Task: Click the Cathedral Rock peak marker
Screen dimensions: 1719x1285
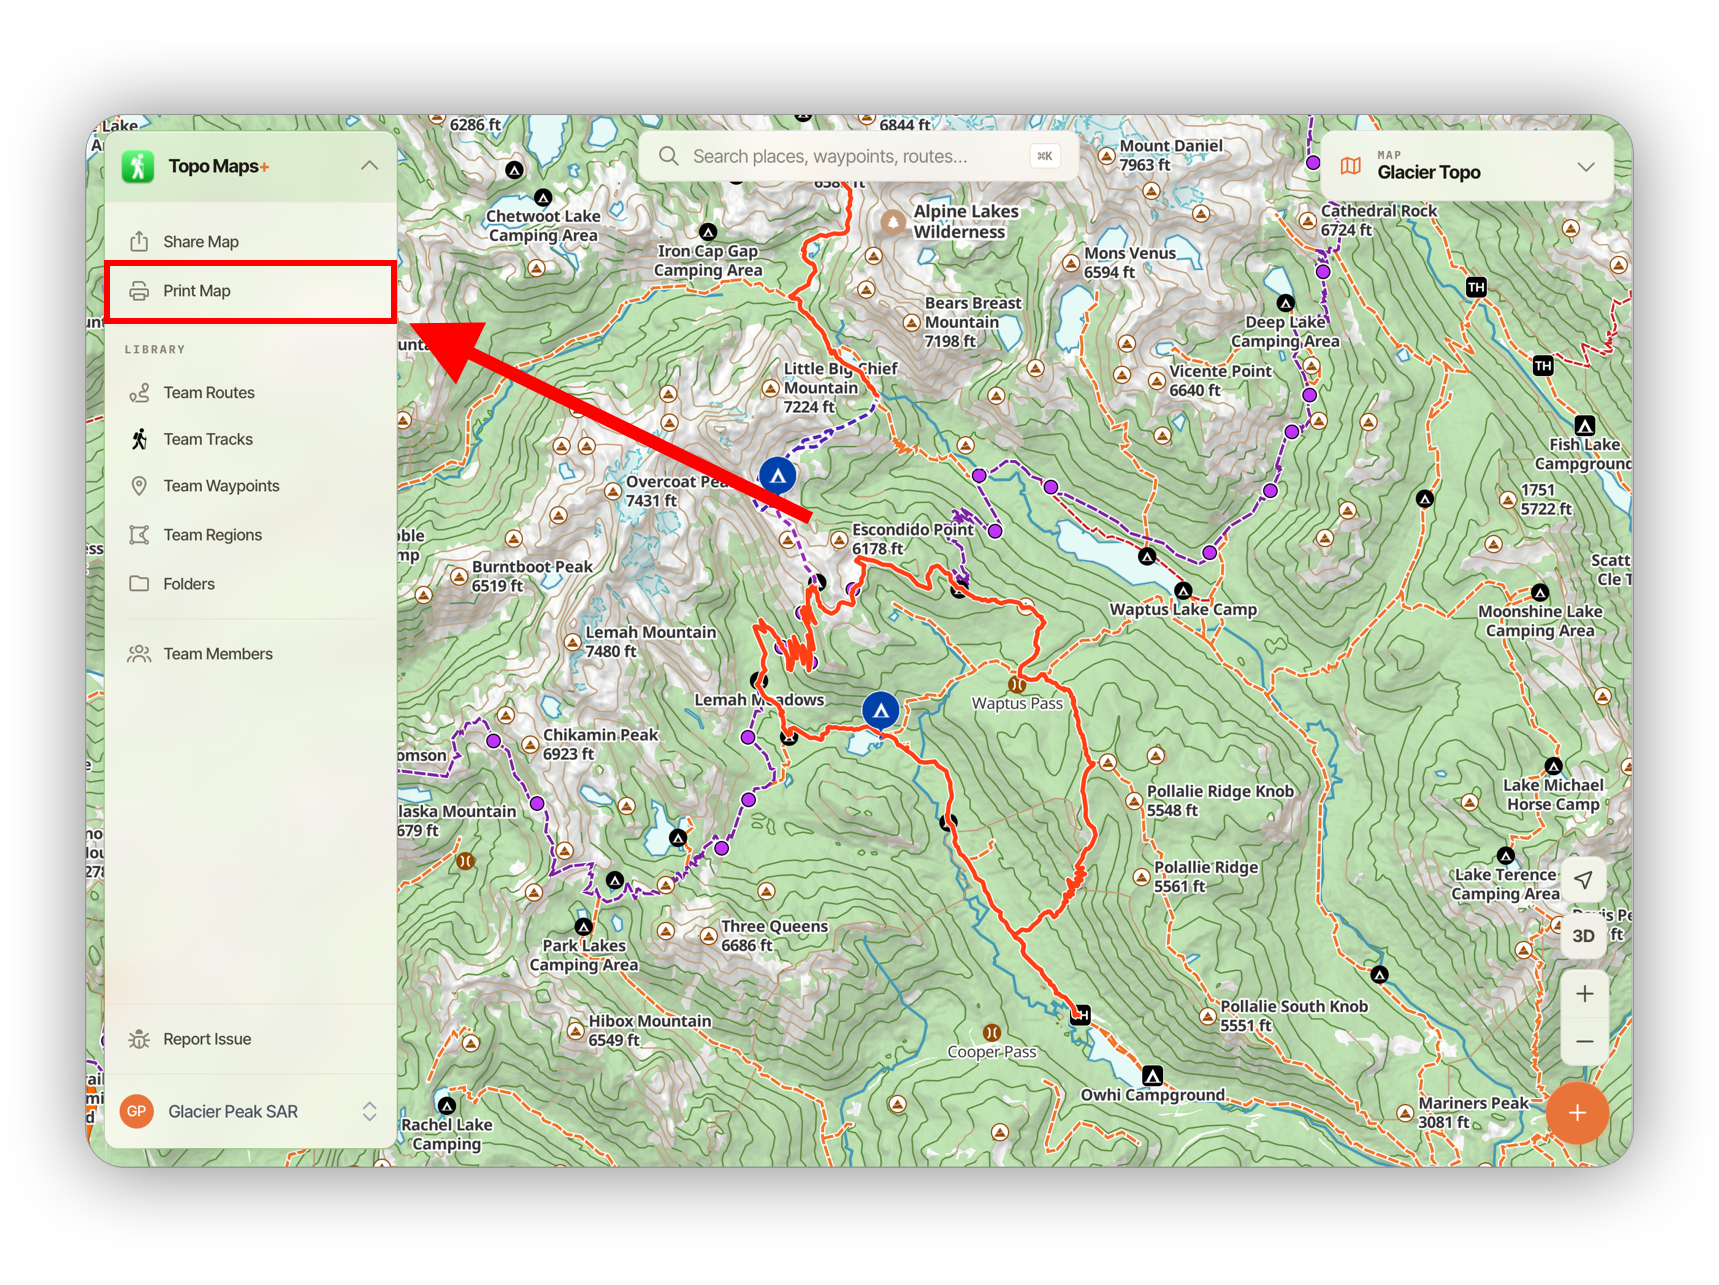Action: 1307,221
